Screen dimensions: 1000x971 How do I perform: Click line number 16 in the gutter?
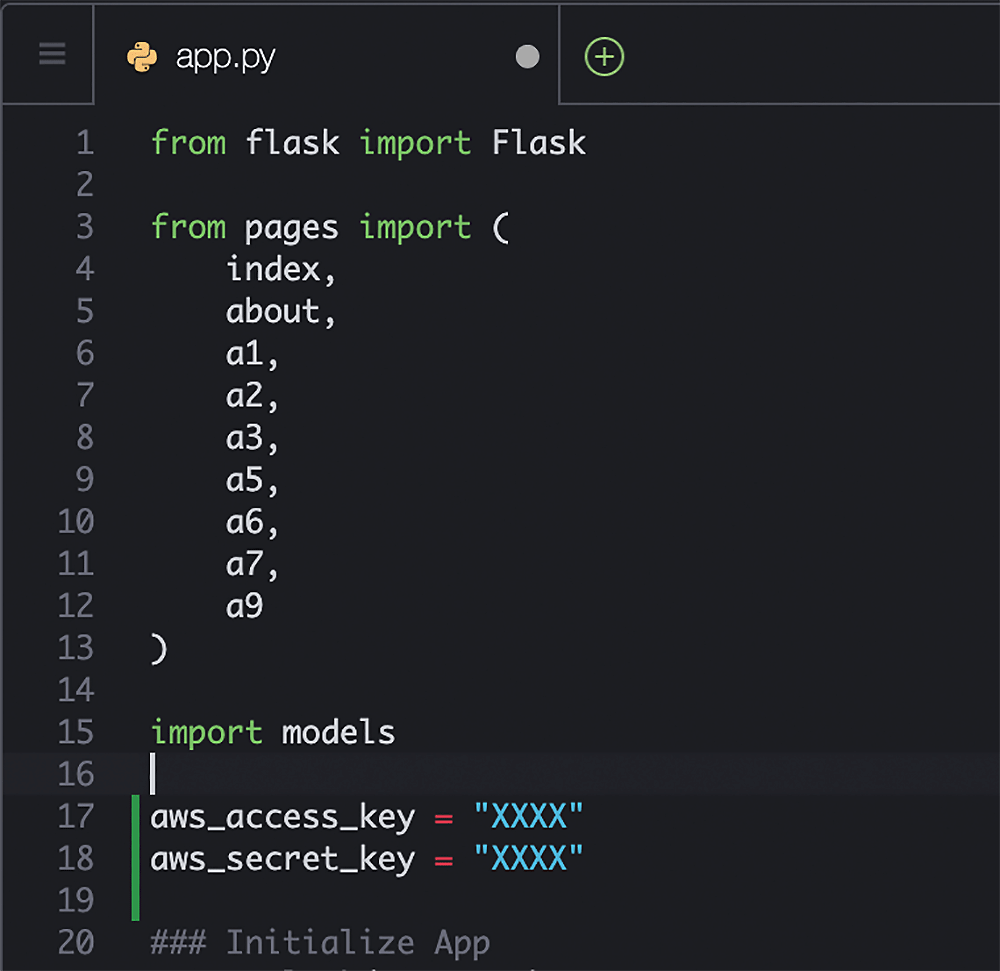point(76,774)
